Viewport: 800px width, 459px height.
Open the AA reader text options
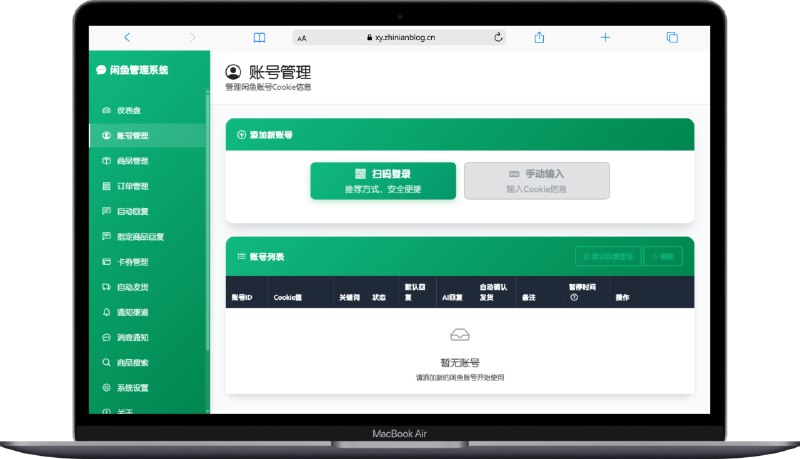302,38
